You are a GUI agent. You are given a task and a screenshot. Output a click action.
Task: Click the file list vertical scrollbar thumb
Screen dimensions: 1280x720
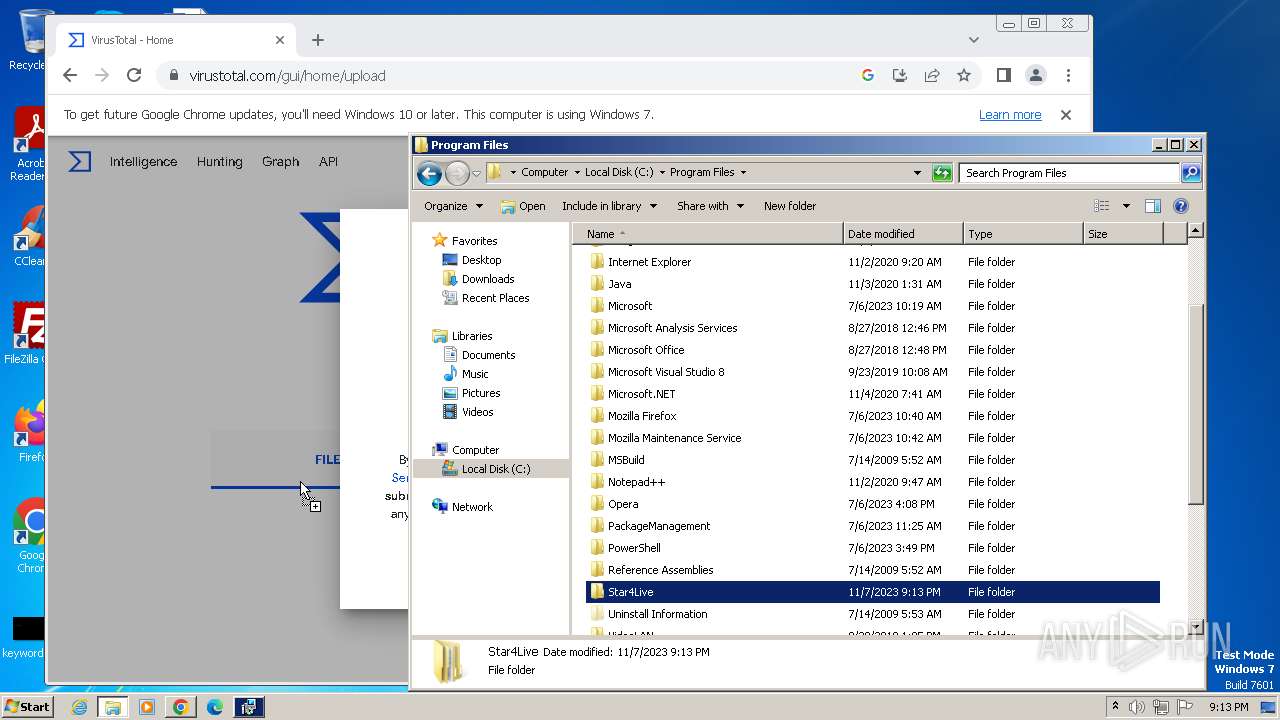click(x=1195, y=402)
